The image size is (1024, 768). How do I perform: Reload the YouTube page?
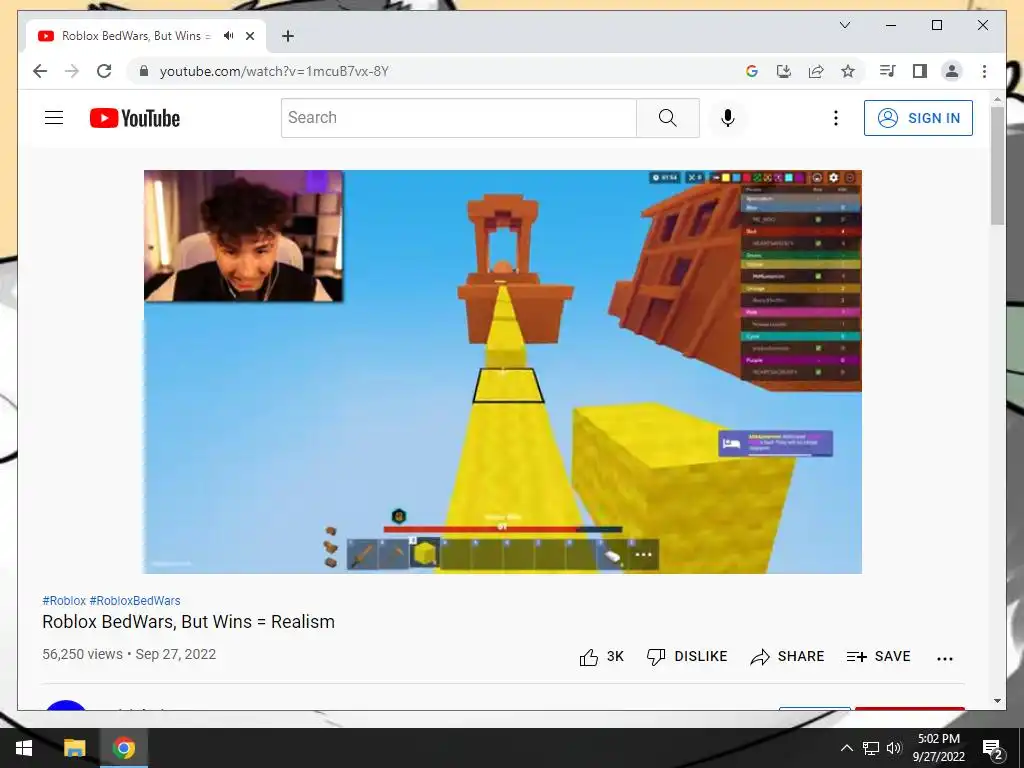tap(104, 71)
